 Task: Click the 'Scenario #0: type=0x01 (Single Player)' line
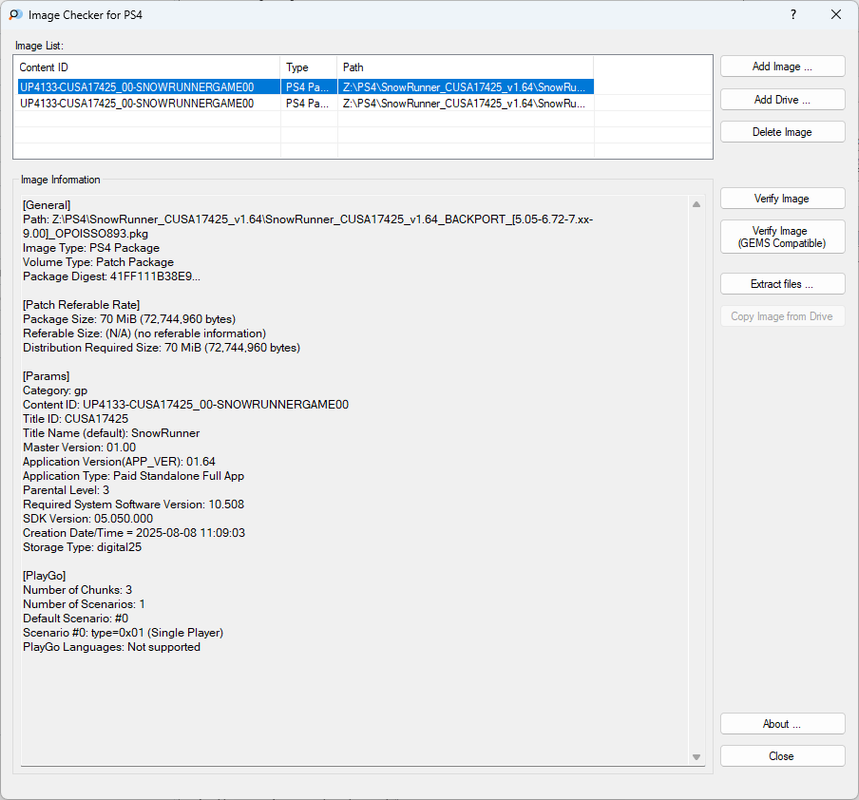coord(123,633)
